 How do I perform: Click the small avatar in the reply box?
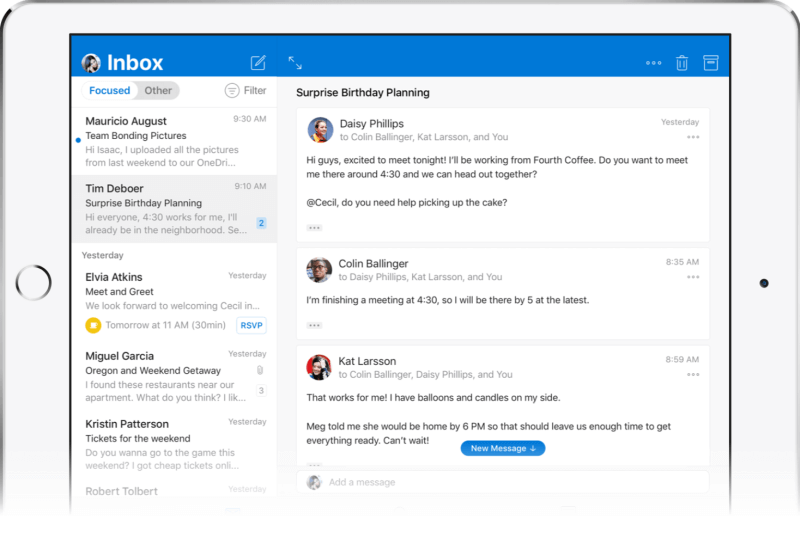pos(314,482)
